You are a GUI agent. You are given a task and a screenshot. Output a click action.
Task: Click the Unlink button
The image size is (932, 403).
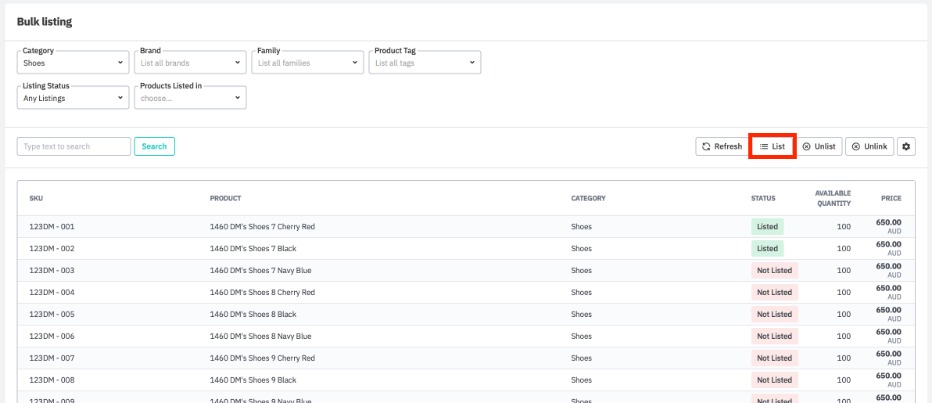(869, 146)
